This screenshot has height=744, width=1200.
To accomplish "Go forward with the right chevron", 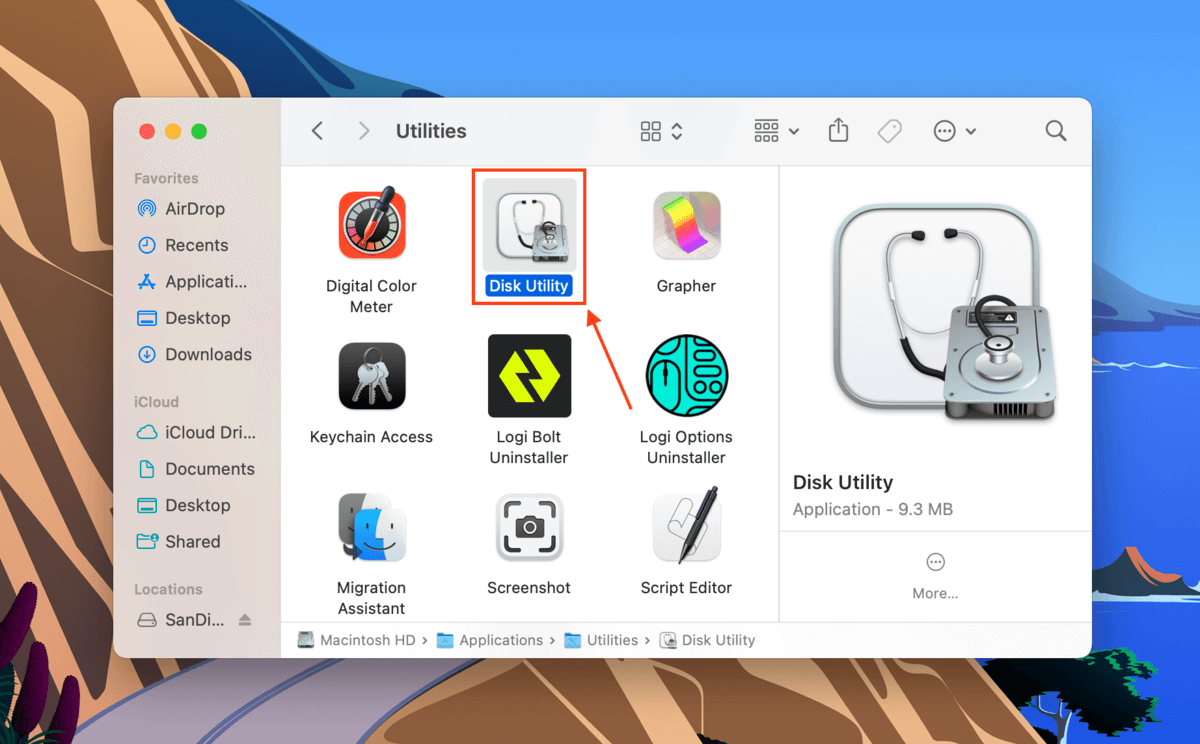I will pos(364,131).
